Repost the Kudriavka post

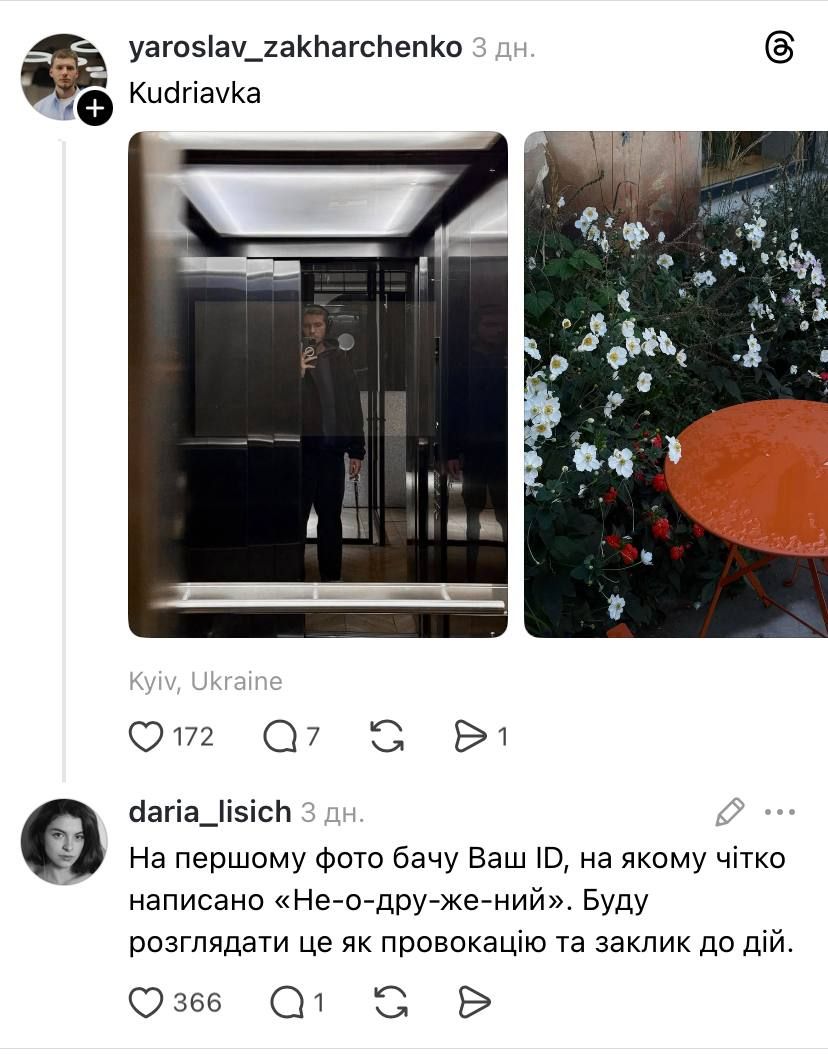[387, 736]
